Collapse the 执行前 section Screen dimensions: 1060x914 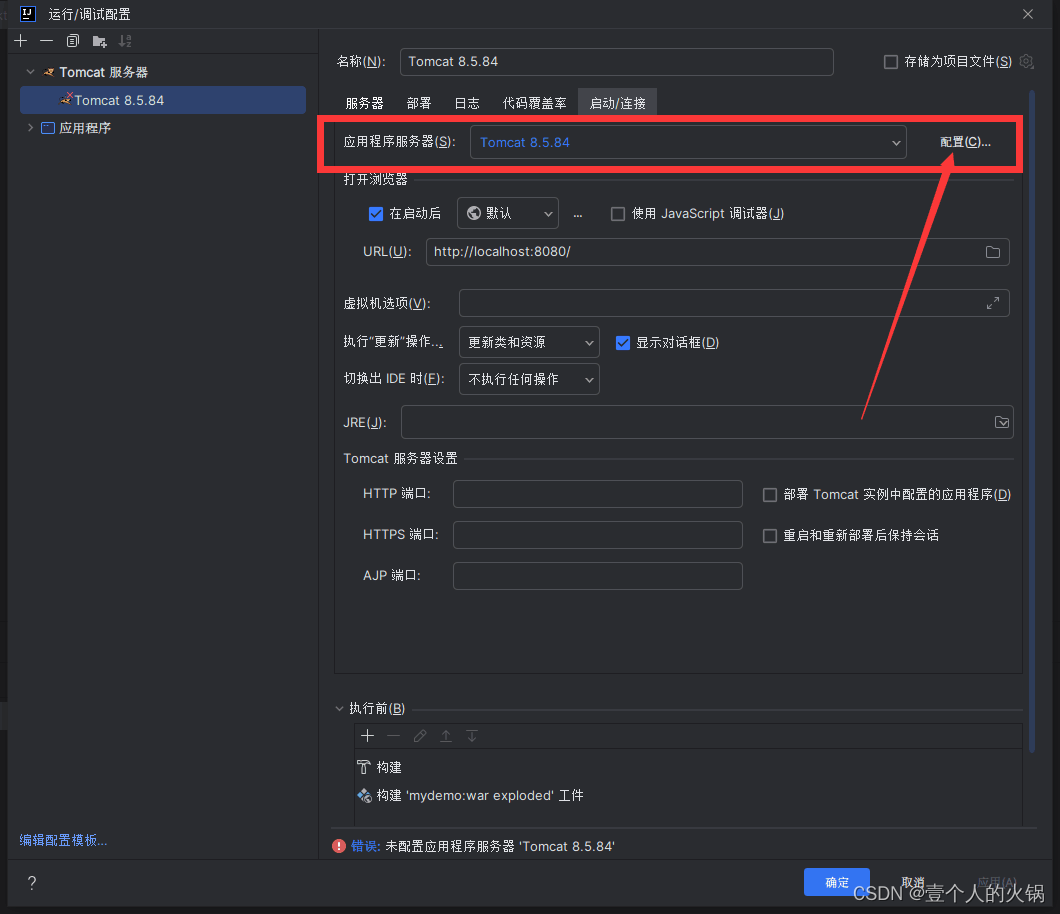pos(339,708)
